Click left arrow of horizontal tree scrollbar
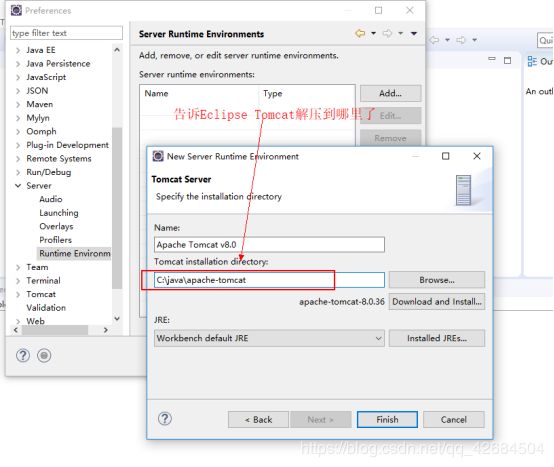The image size is (554, 467). [x=16, y=330]
